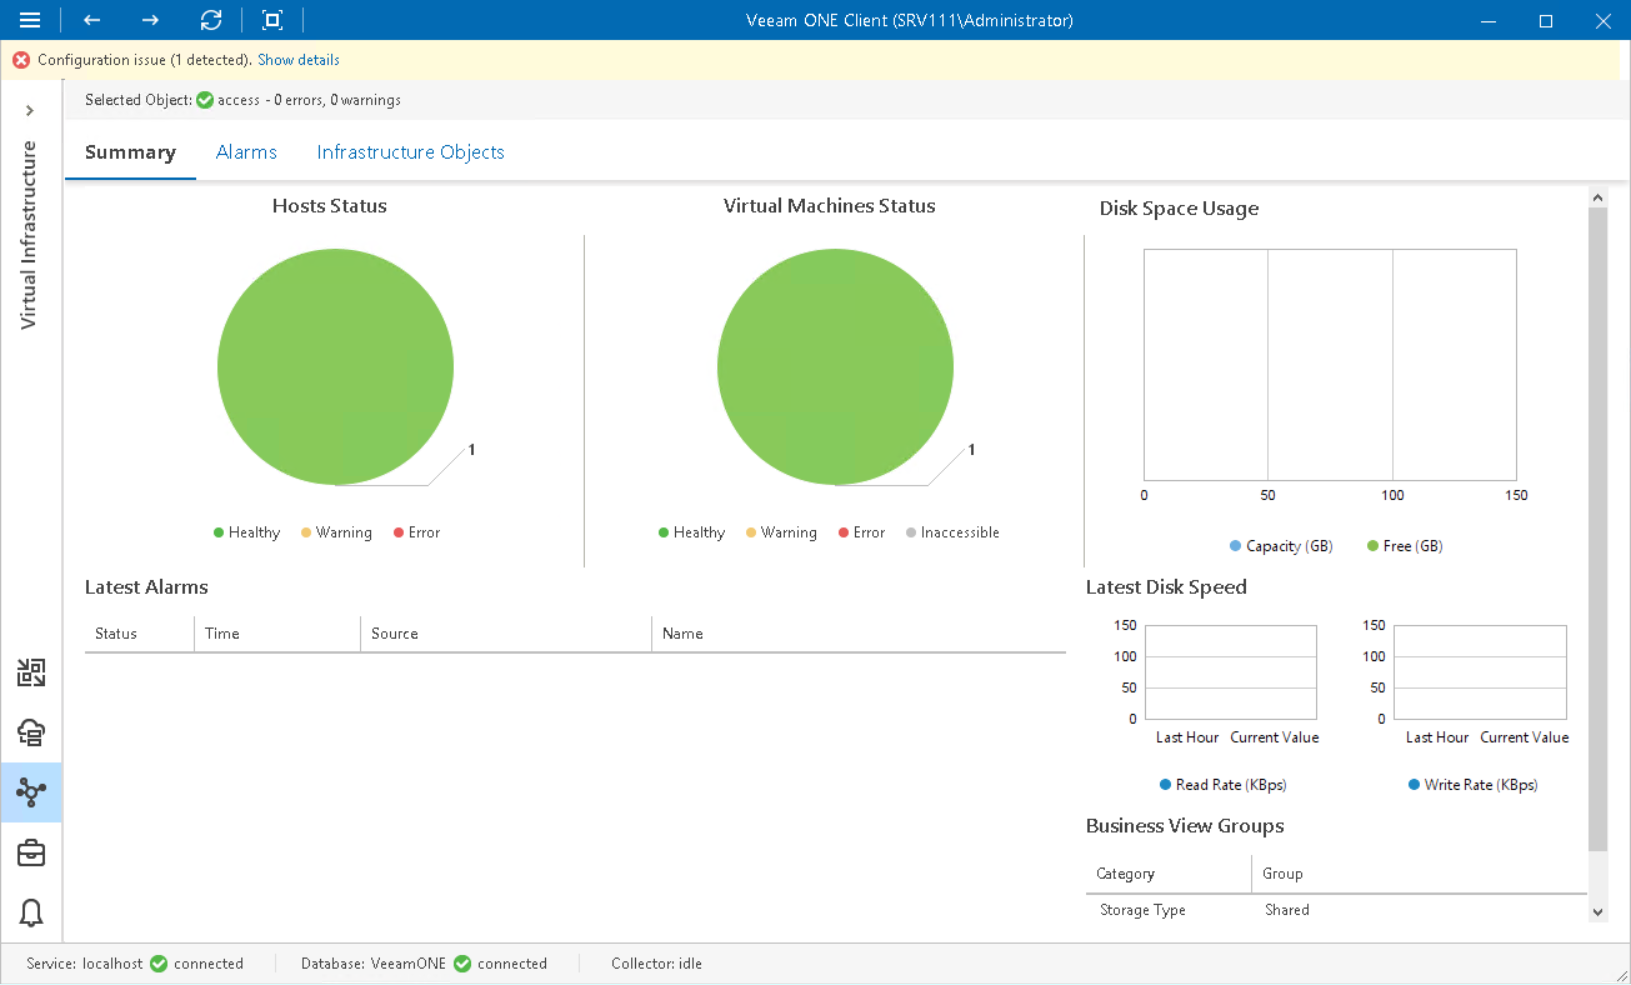Expand the collapsed Virtual Infrastructure side panel
Screen dimensions: 1631x985
(31, 110)
